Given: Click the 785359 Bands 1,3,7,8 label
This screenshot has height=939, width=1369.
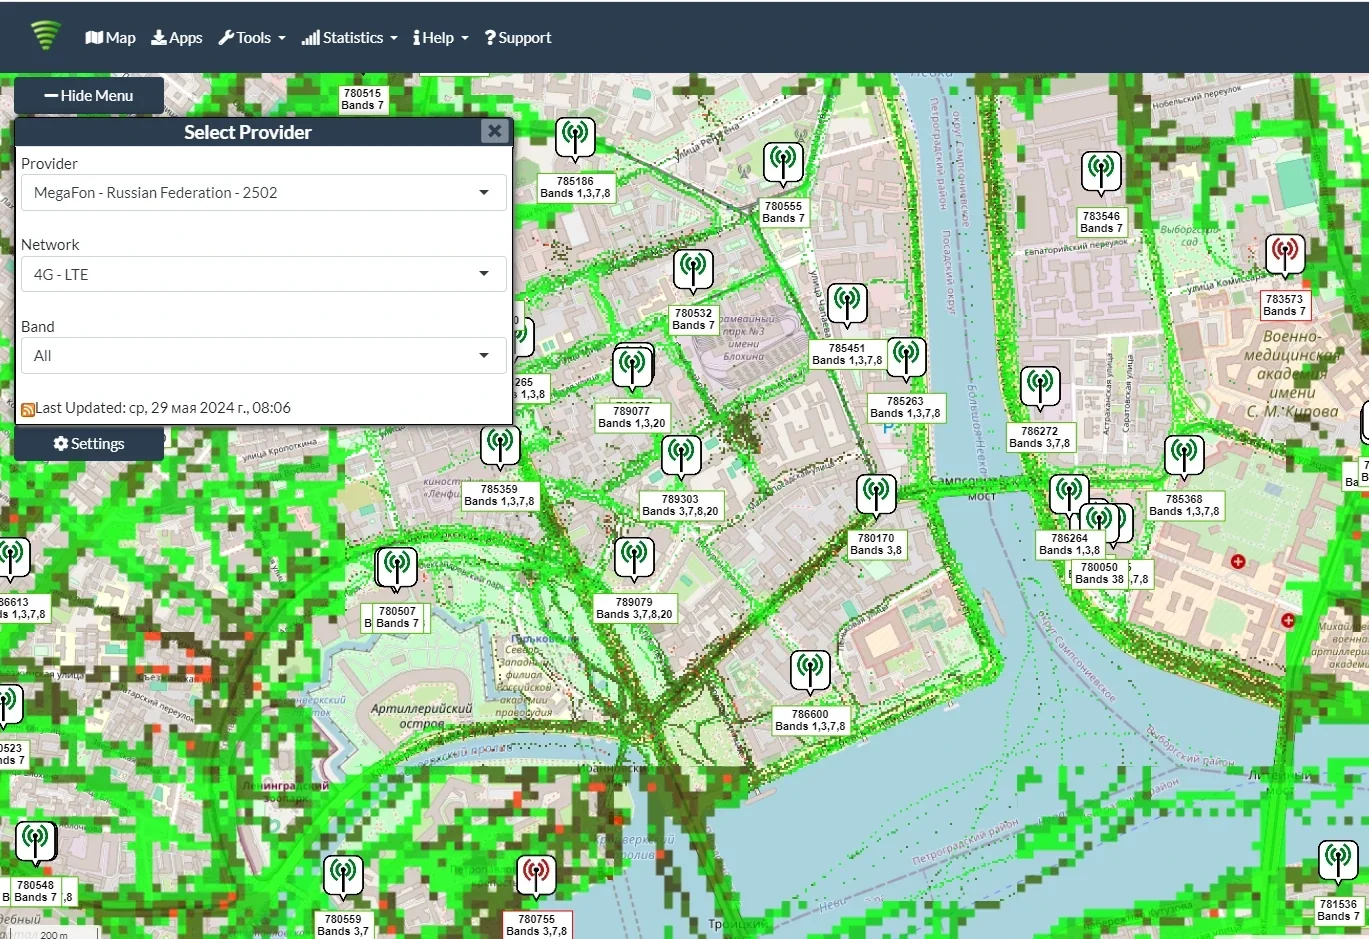Looking at the screenshot, I should [499, 495].
